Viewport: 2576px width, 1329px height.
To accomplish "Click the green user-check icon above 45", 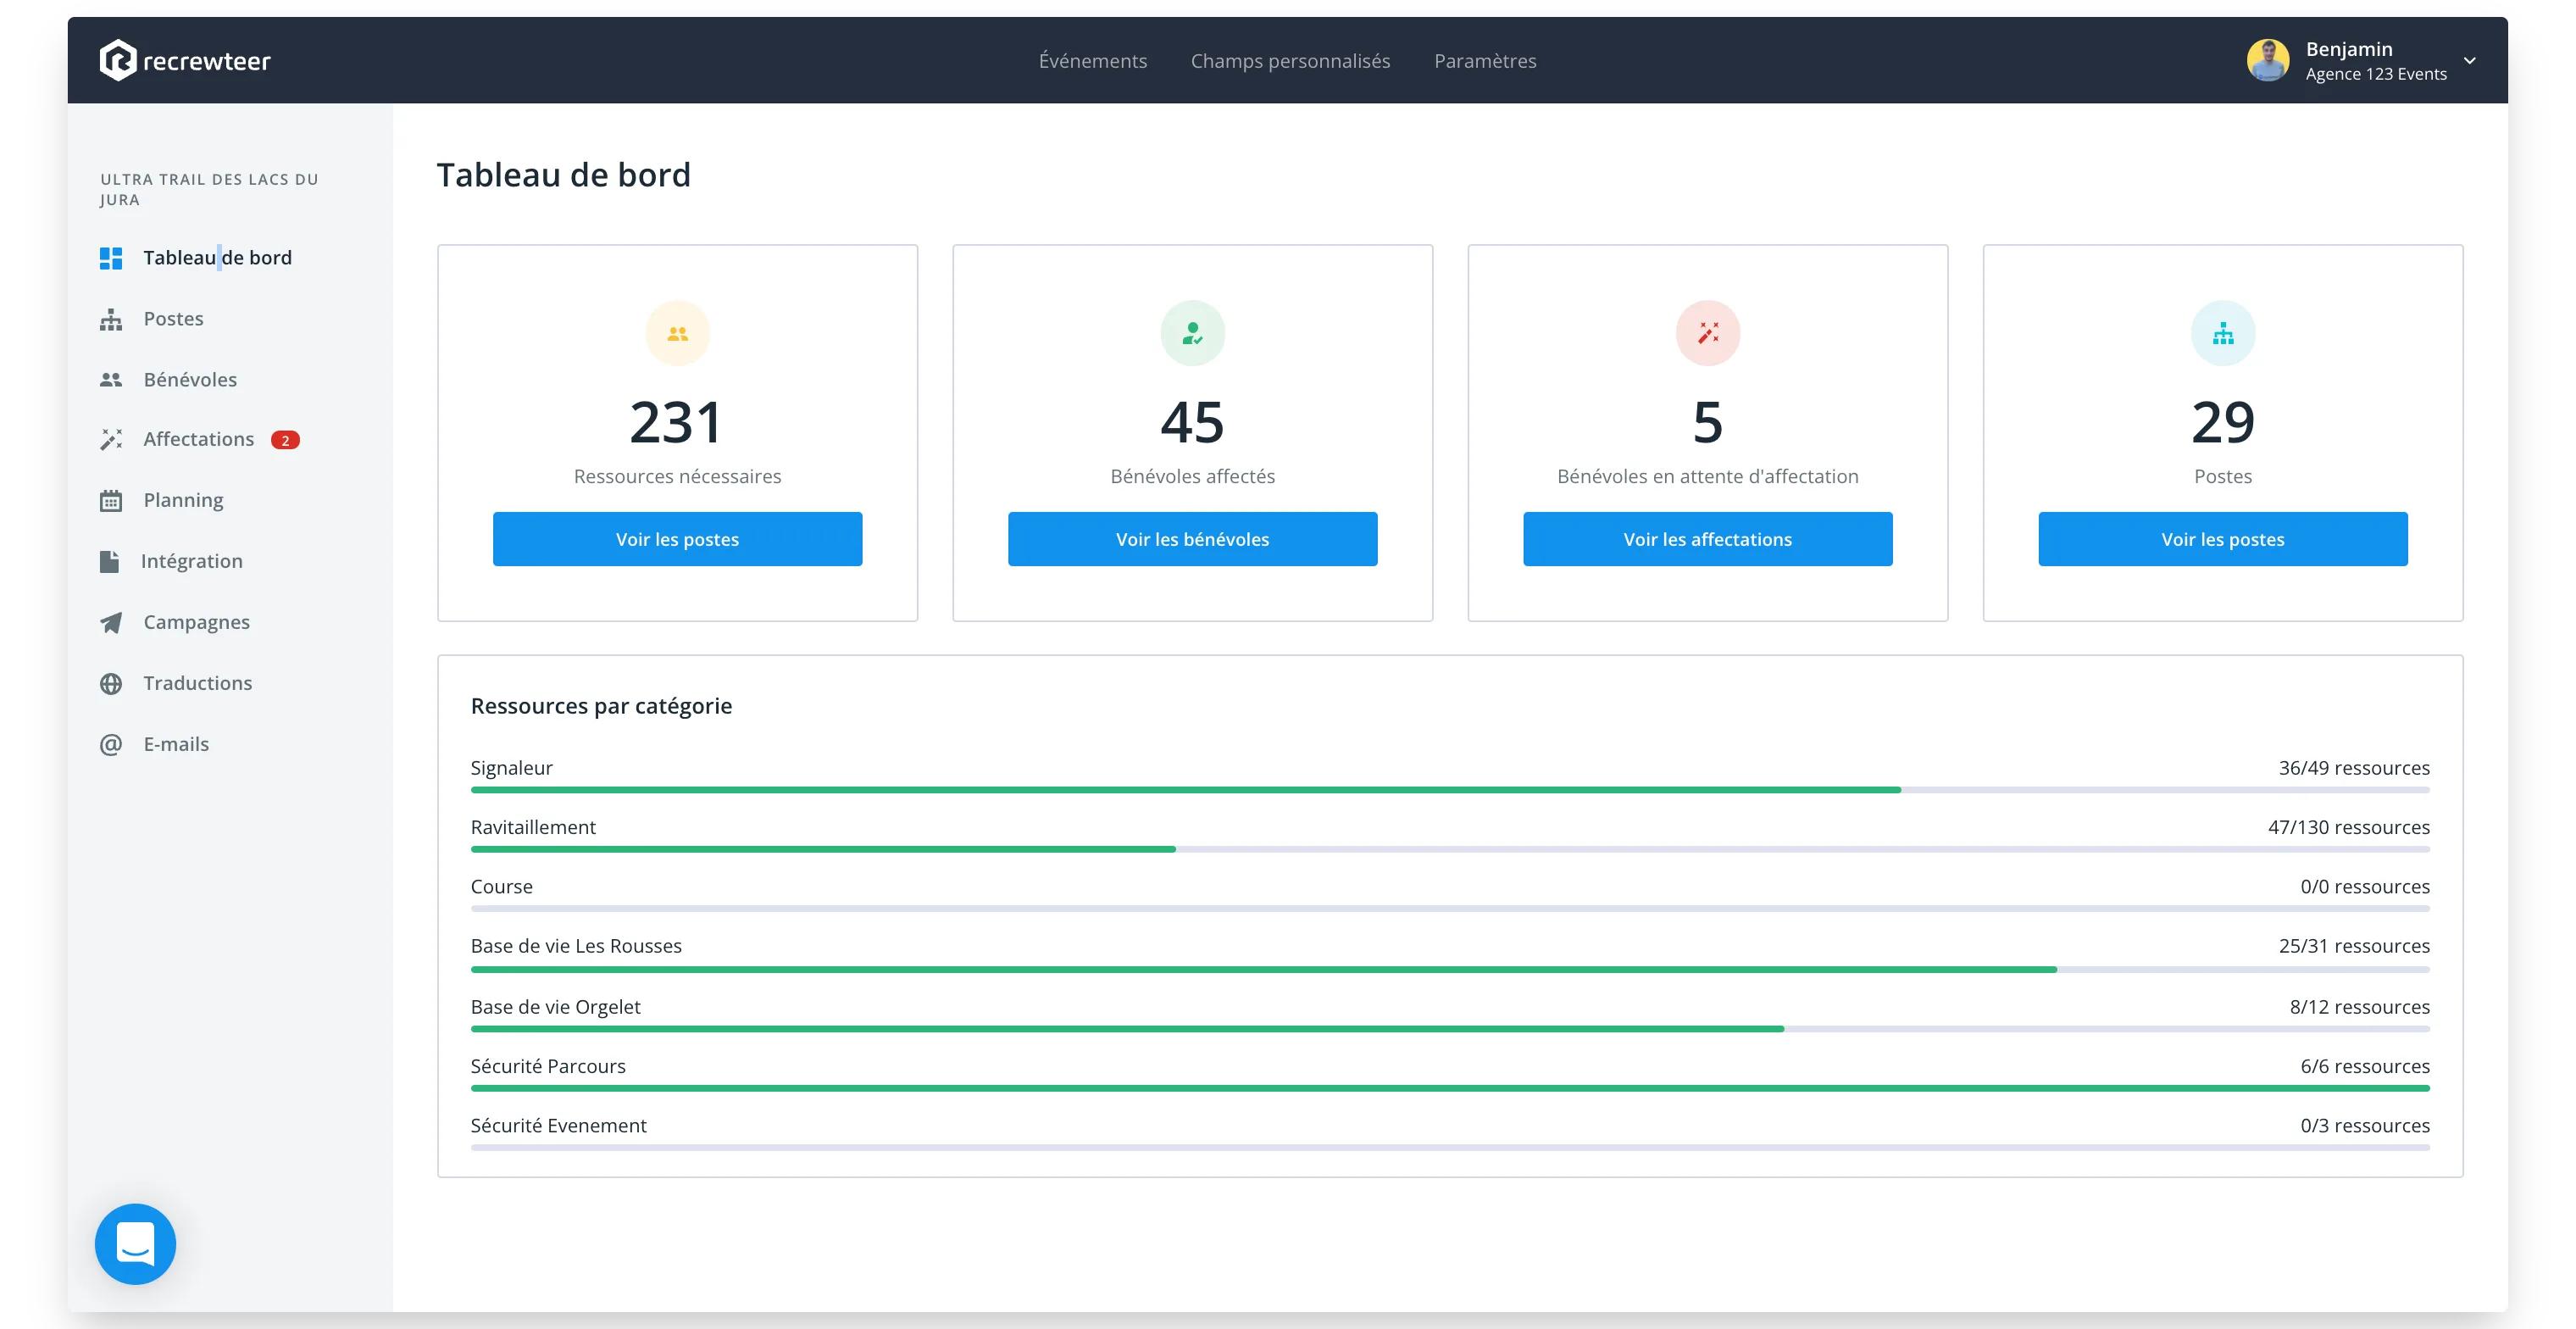I will (1193, 333).
